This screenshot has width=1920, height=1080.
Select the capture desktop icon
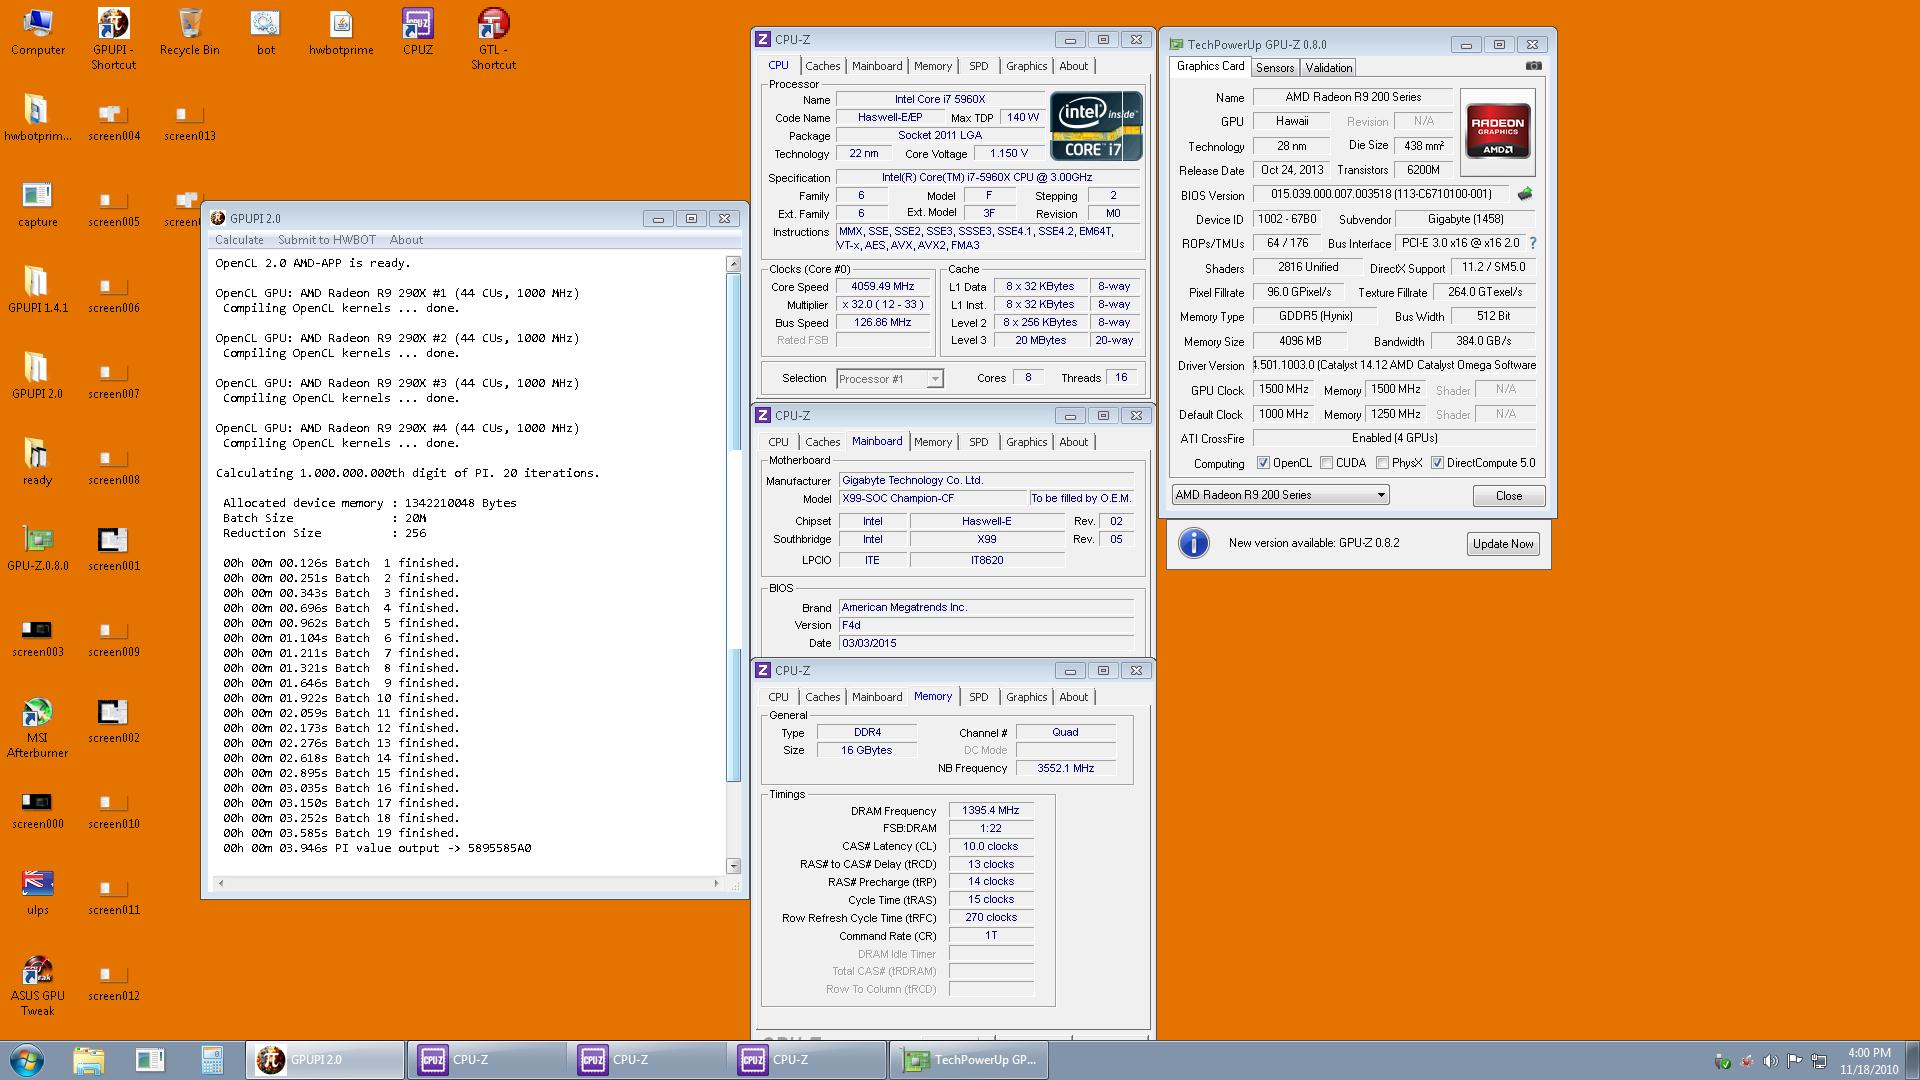point(37,205)
